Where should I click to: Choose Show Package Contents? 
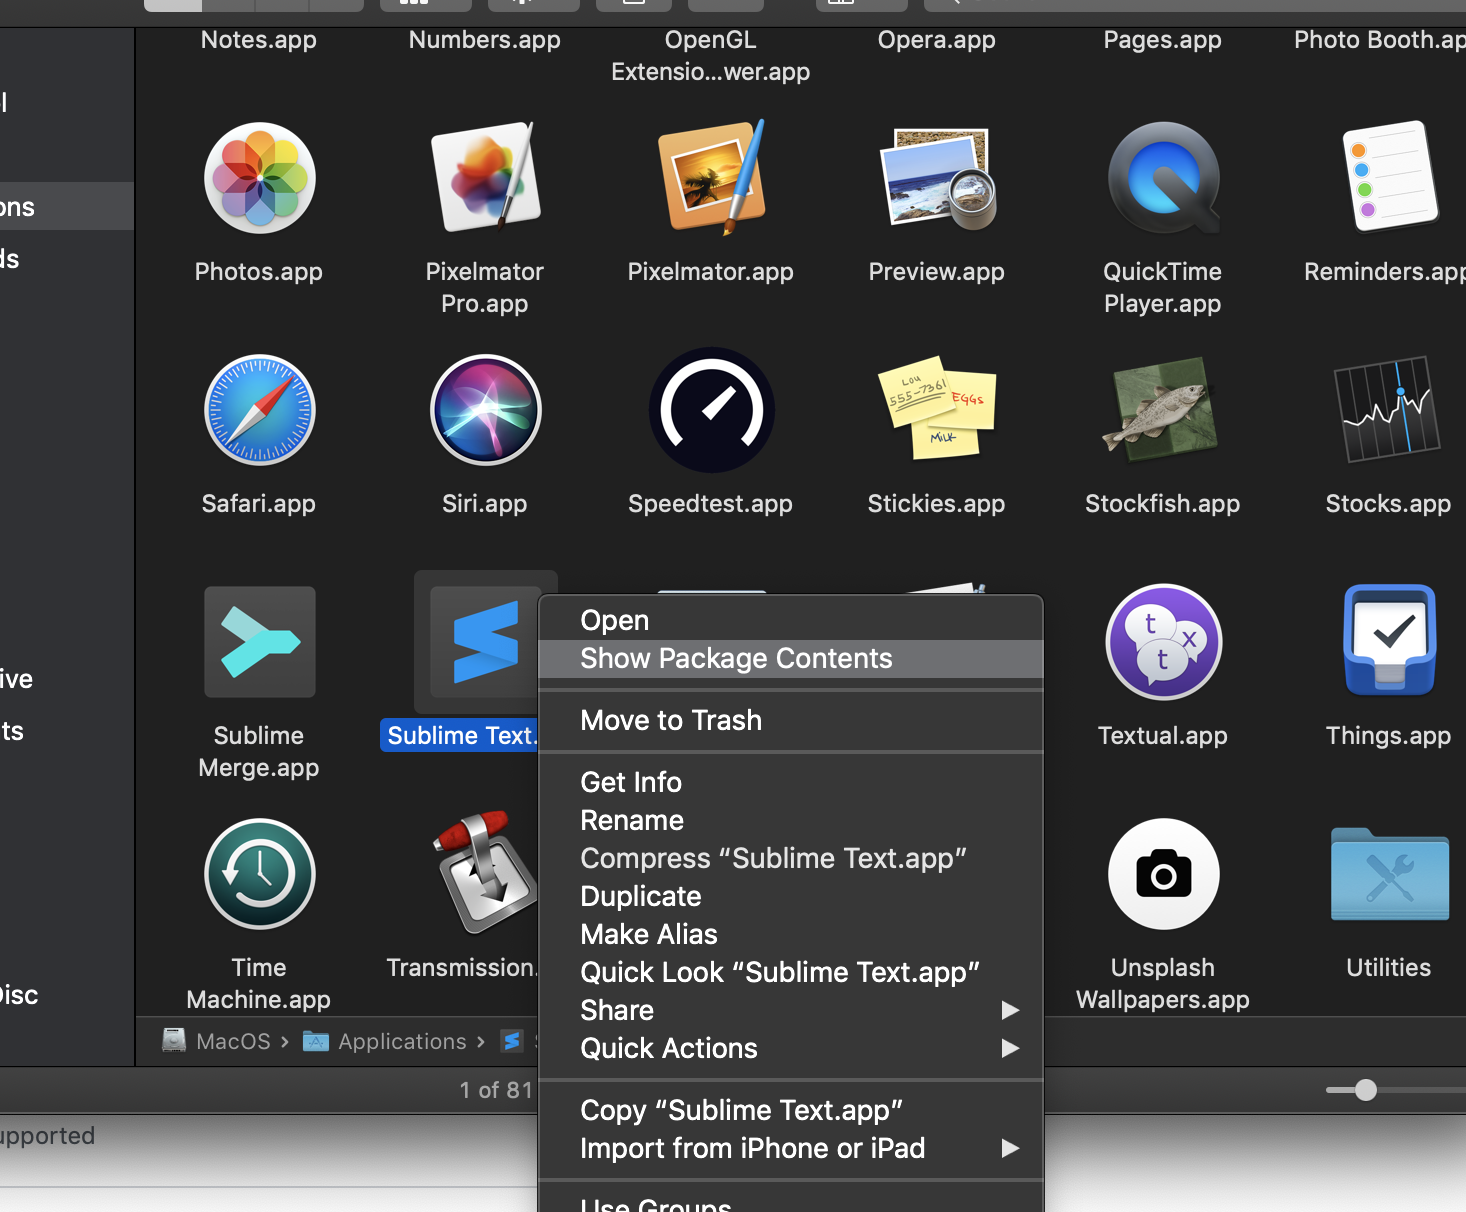tap(791, 659)
